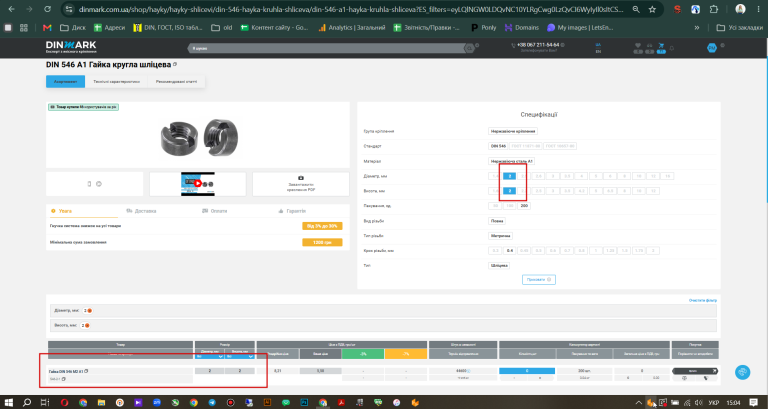Deselect diameter 2 in the Діаметр row

(509, 176)
